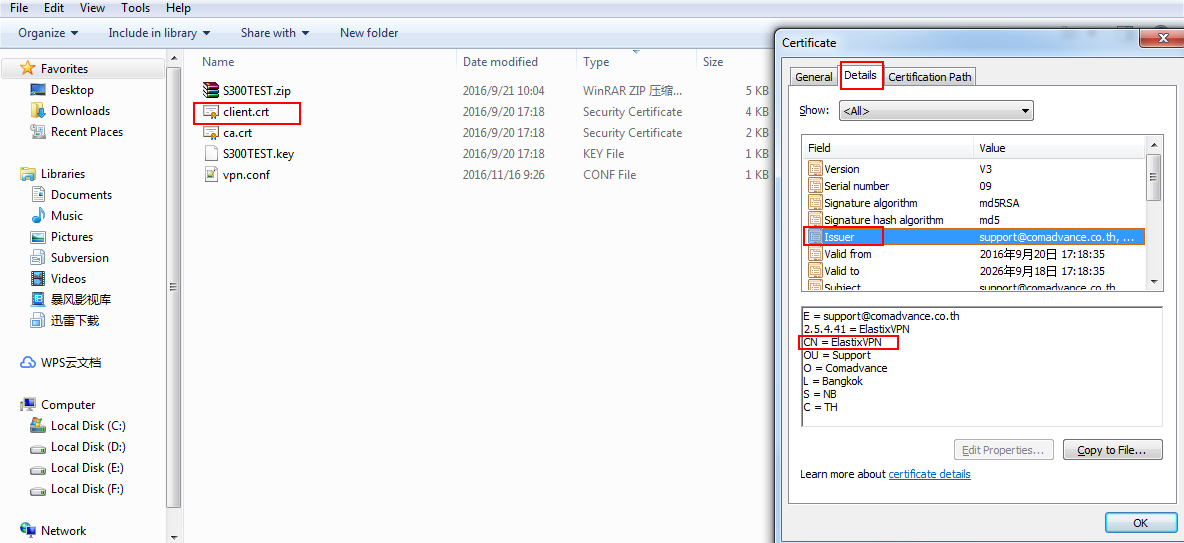Click the Documents library icon

39,195
